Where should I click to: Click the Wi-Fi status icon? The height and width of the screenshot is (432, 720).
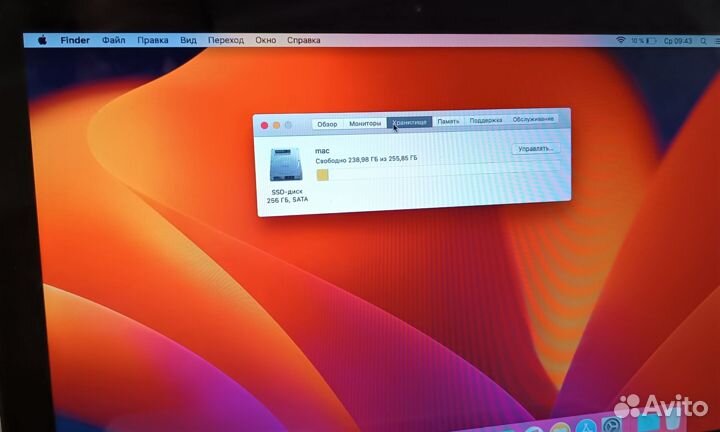coord(620,40)
